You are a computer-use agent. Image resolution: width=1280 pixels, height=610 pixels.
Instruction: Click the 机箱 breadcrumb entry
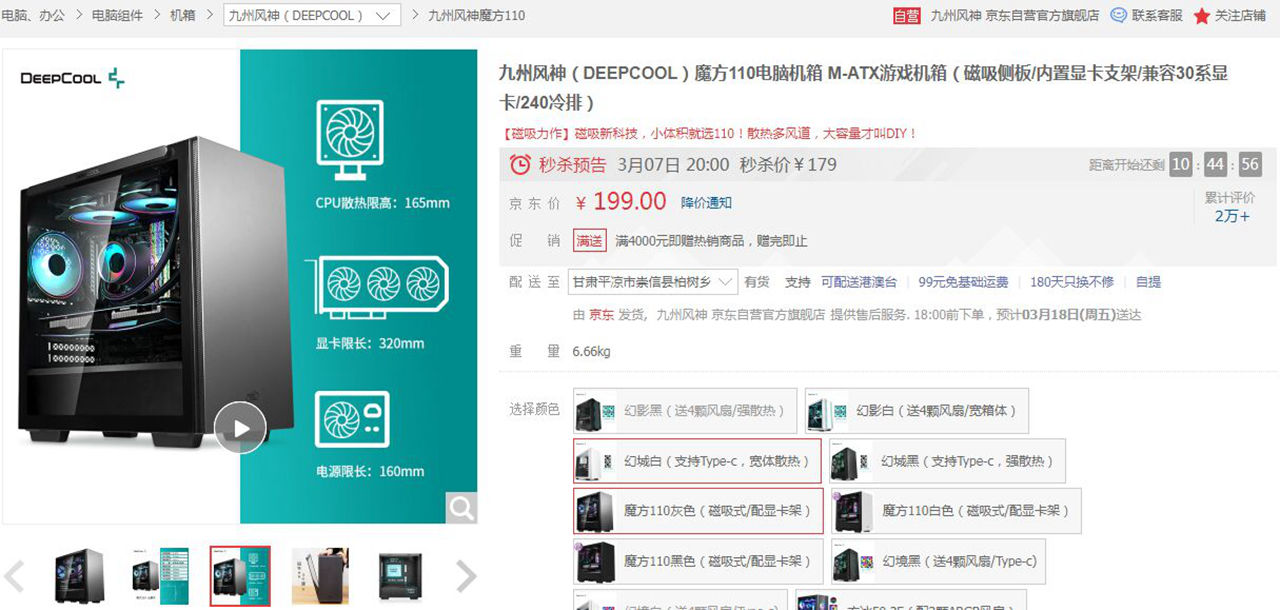tap(181, 15)
